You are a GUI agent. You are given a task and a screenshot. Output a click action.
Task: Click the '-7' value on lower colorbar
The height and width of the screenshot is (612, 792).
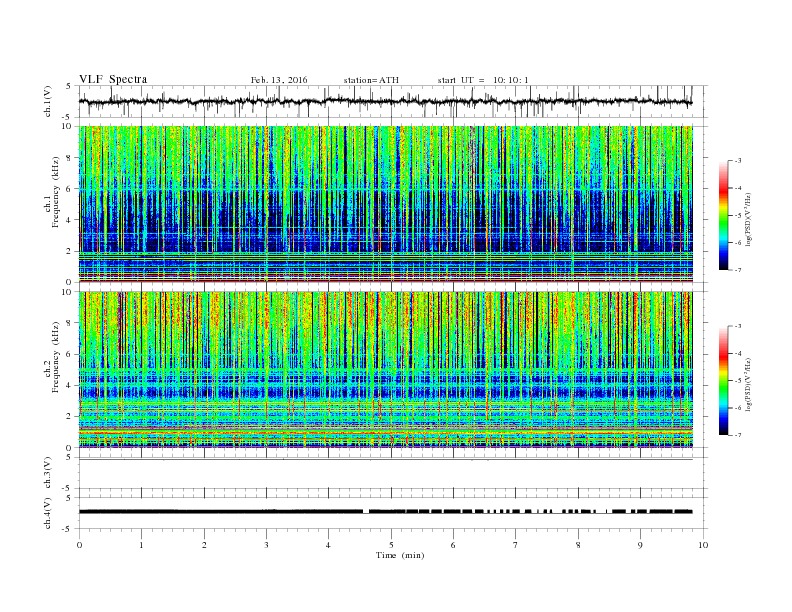738,435
